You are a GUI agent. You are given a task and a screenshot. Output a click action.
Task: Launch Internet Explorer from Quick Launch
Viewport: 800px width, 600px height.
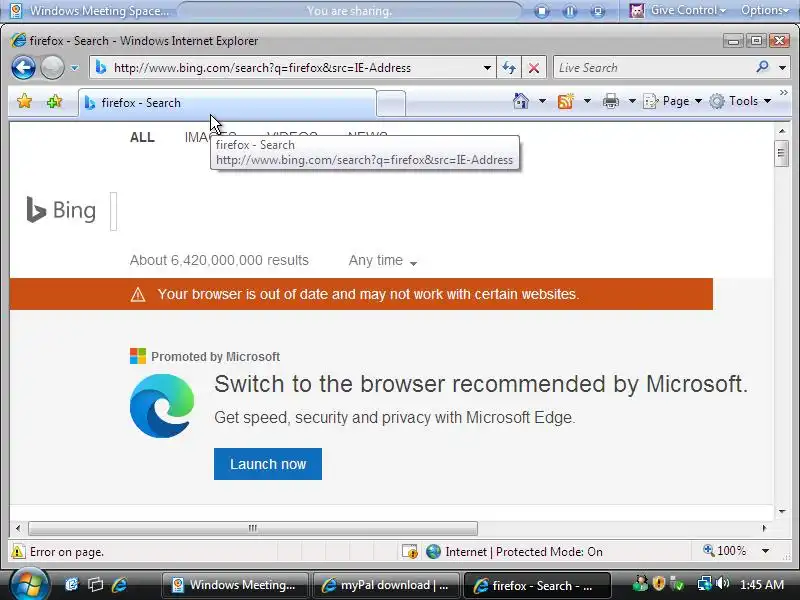pyautogui.click(x=119, y=584)
